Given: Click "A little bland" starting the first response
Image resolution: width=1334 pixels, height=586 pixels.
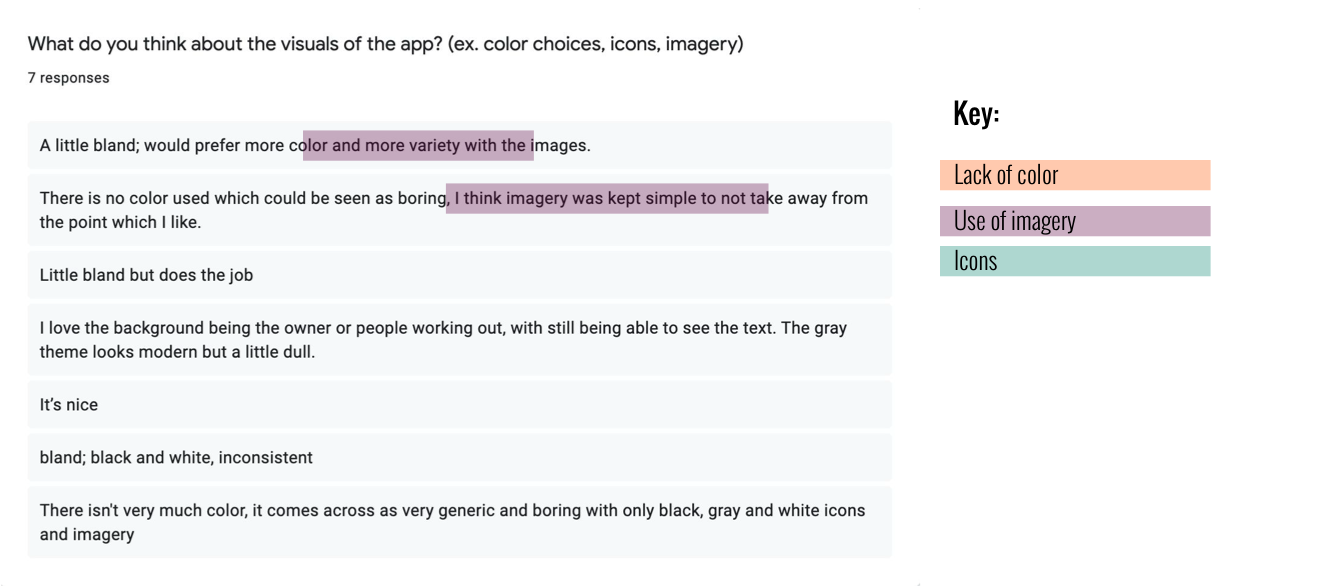Looking at the screenshot, I should (x=88, y=146).
